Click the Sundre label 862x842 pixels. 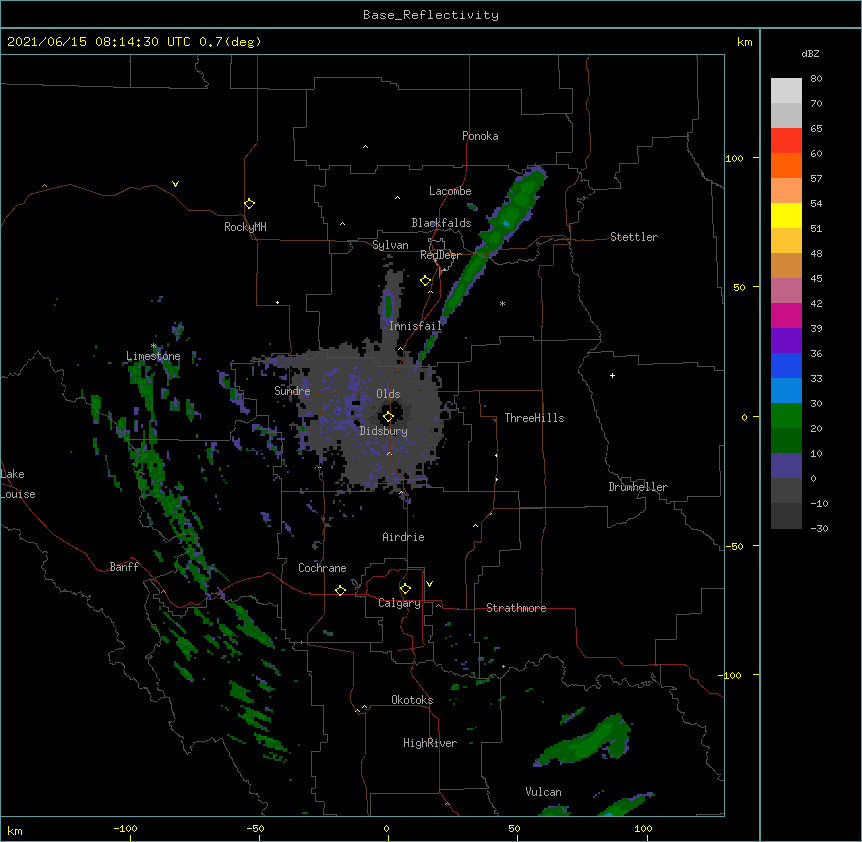coord(292,391)
